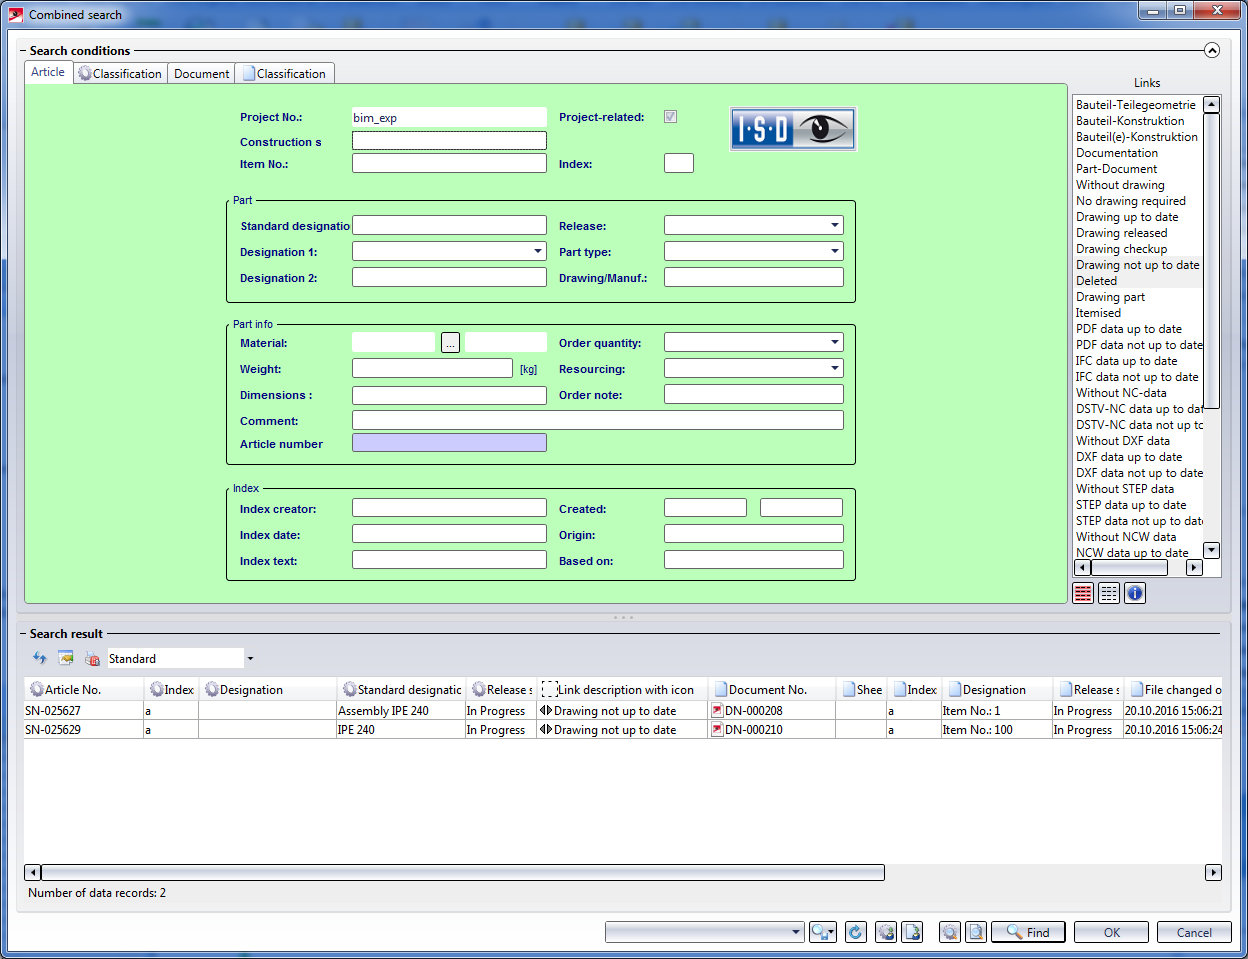Click the Comment input field
The image size is (1248, 959).
598,420
